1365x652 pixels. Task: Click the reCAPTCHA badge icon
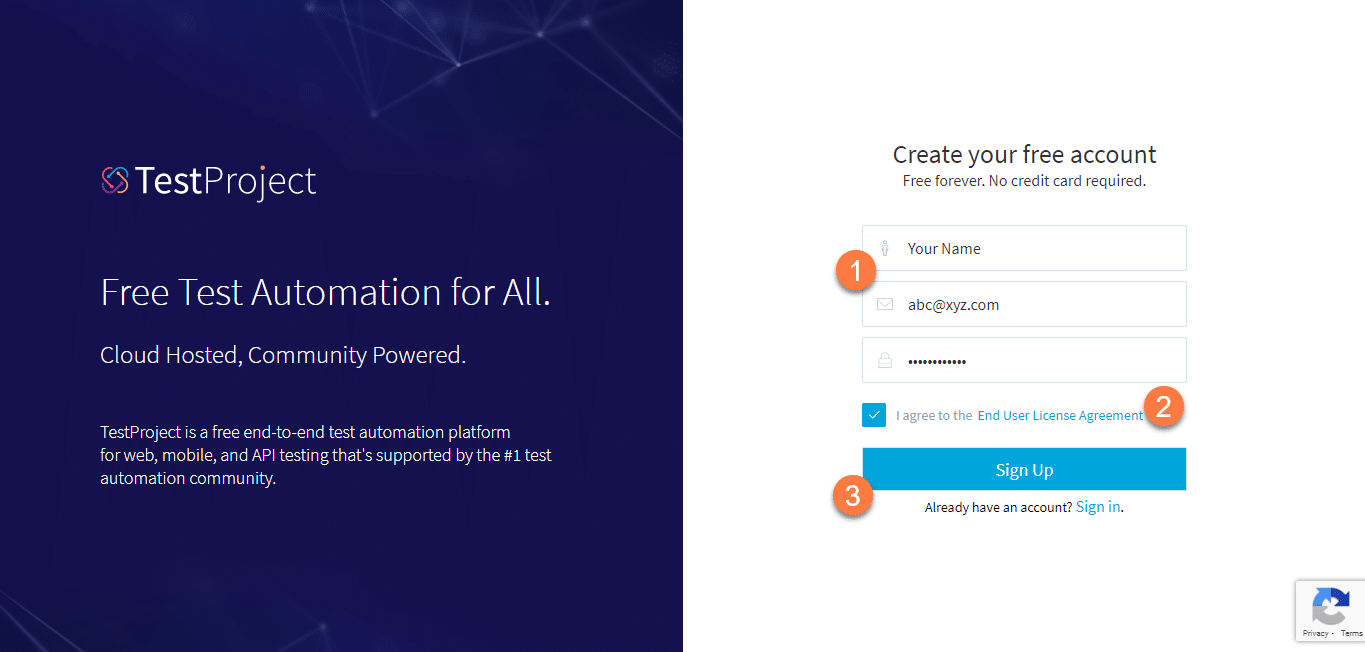(1330, 607)
